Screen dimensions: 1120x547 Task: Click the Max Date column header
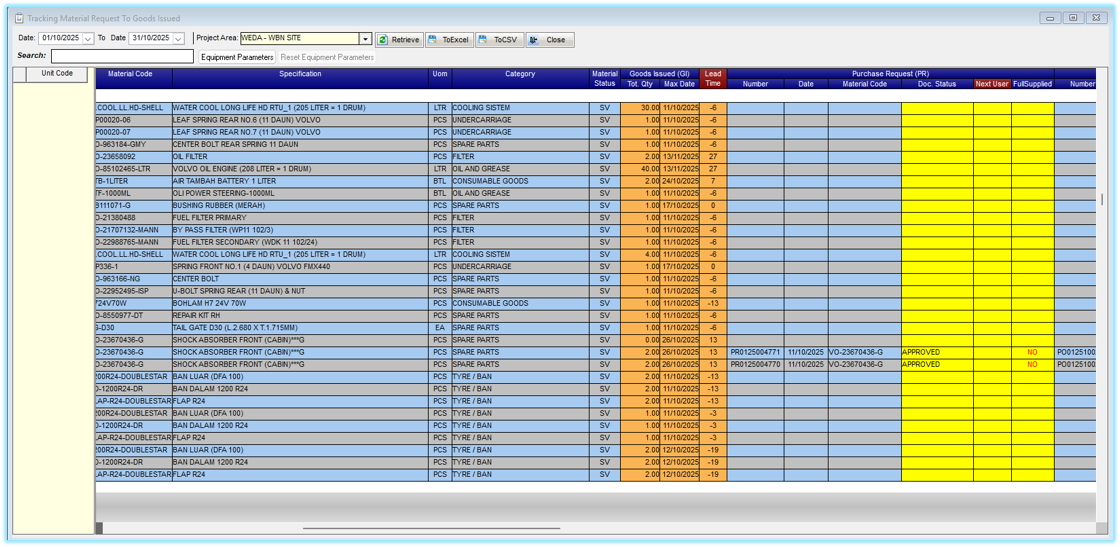click(679, 84)
